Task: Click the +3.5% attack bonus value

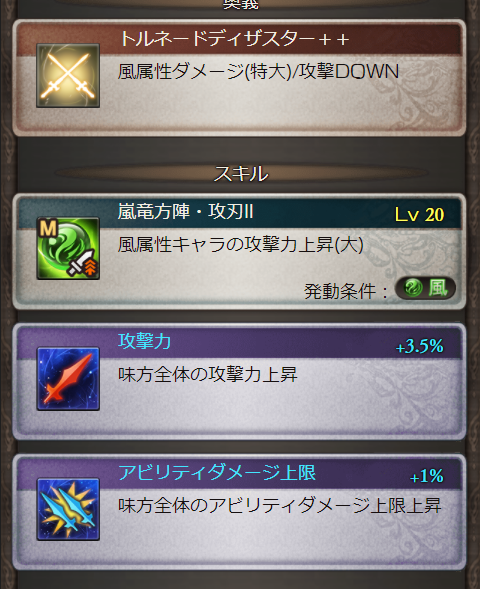Action: (420, 346)
